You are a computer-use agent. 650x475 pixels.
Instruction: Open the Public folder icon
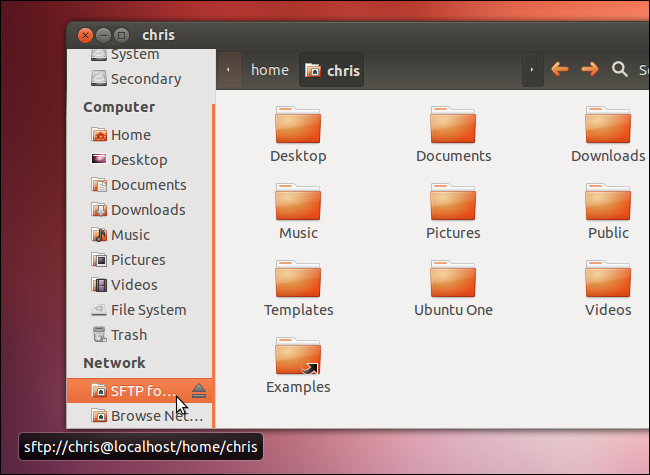[608, 202]
